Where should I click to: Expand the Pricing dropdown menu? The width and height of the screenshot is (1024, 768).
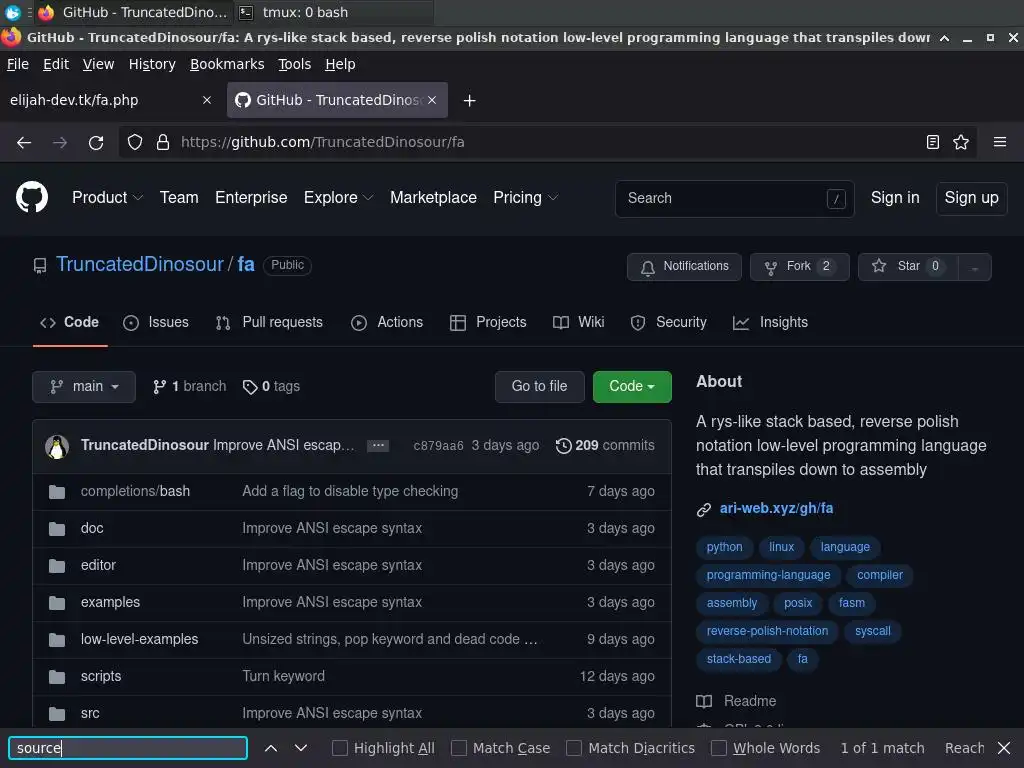pos(525,197)
